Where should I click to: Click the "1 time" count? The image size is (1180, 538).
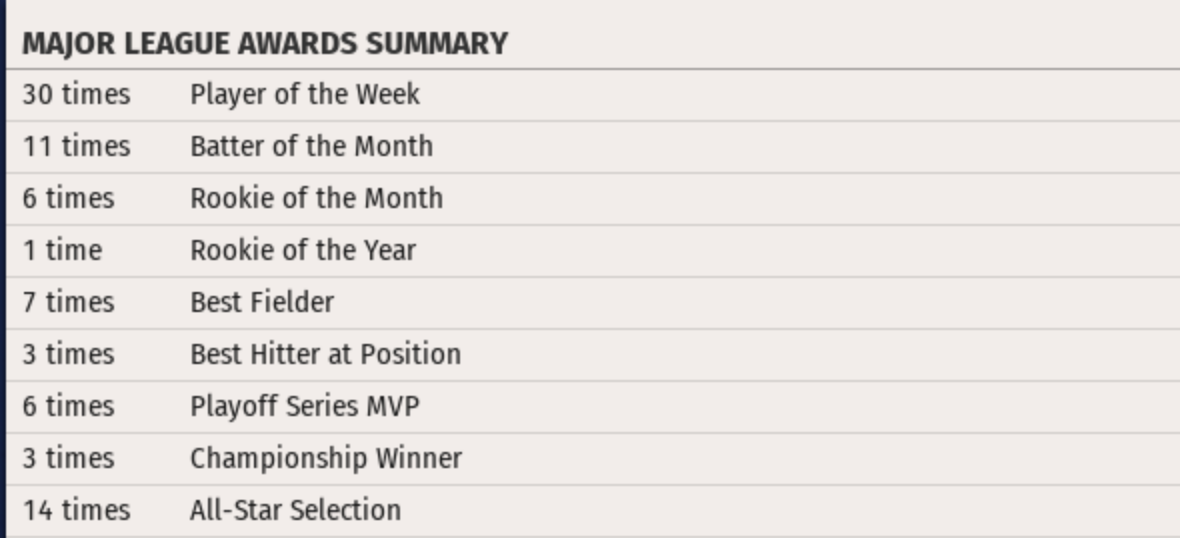coord(62,250)
